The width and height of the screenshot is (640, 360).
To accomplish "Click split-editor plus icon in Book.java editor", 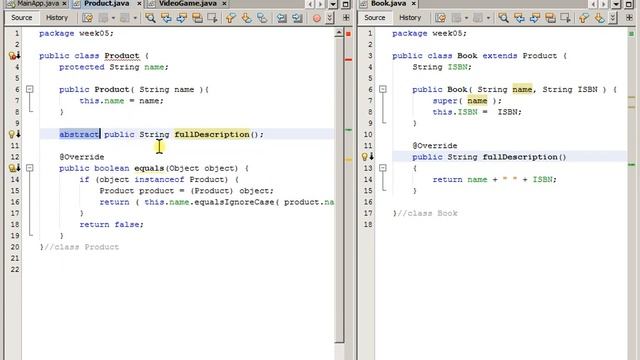I will [629, 18].
